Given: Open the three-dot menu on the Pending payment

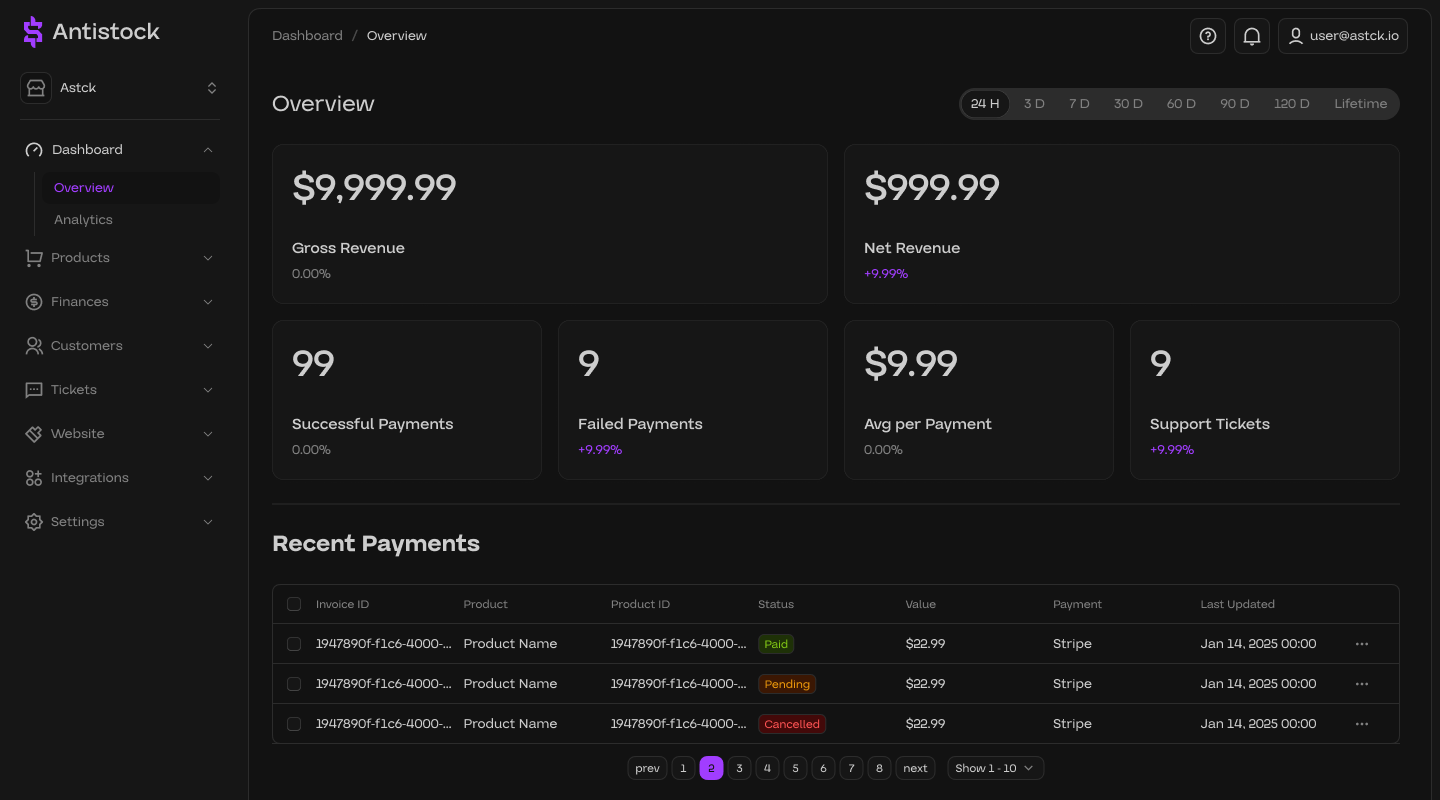Looking at the screenshot, I should [1361, 684].
